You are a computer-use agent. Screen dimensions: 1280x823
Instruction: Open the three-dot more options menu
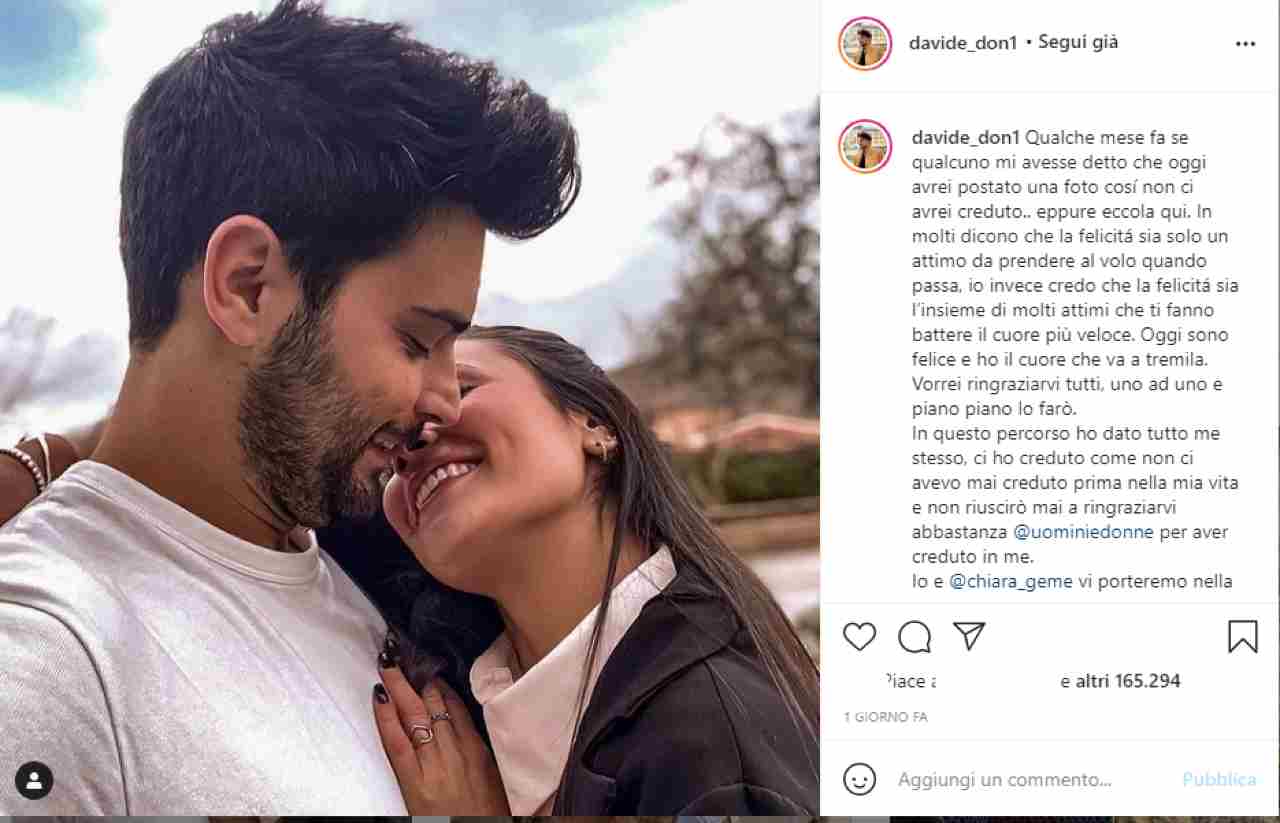pyautogui.click(x=1245, y=44)
